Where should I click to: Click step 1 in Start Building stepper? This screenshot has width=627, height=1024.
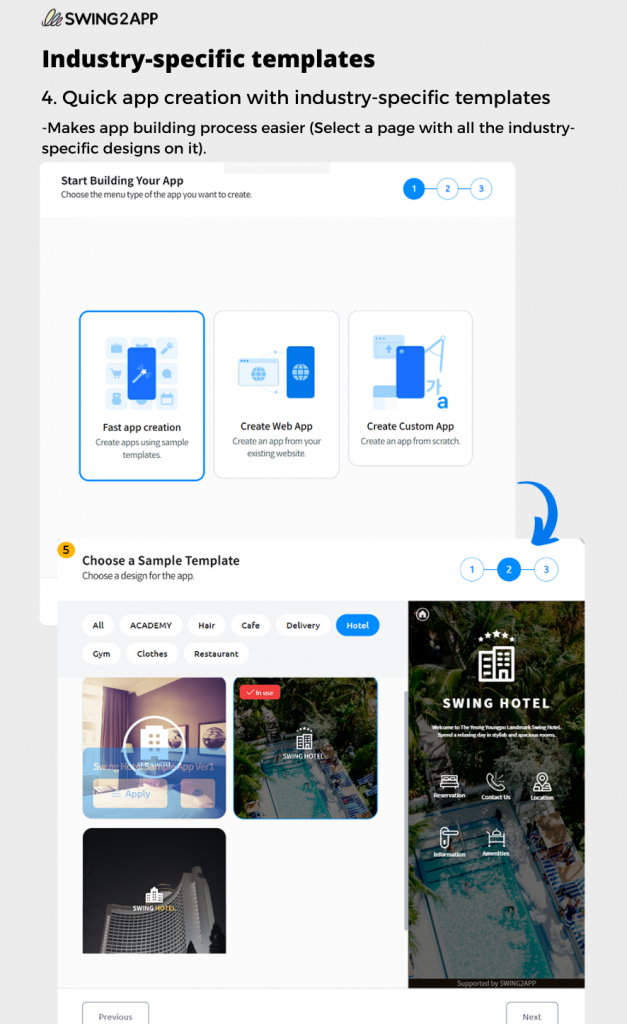pos(414,189)
